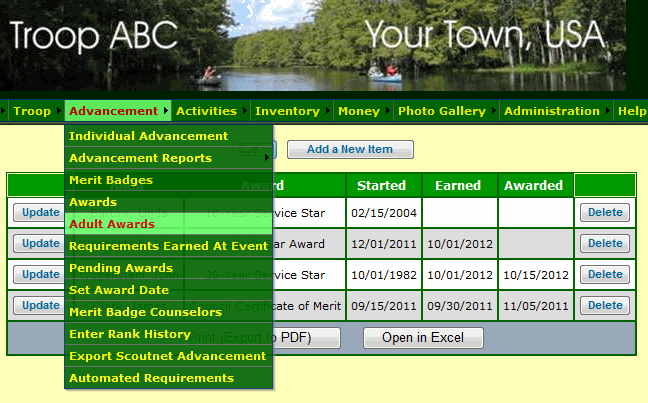Expand the Advancement Reports submenu
648x403 pixels.
tap(169, 158)
